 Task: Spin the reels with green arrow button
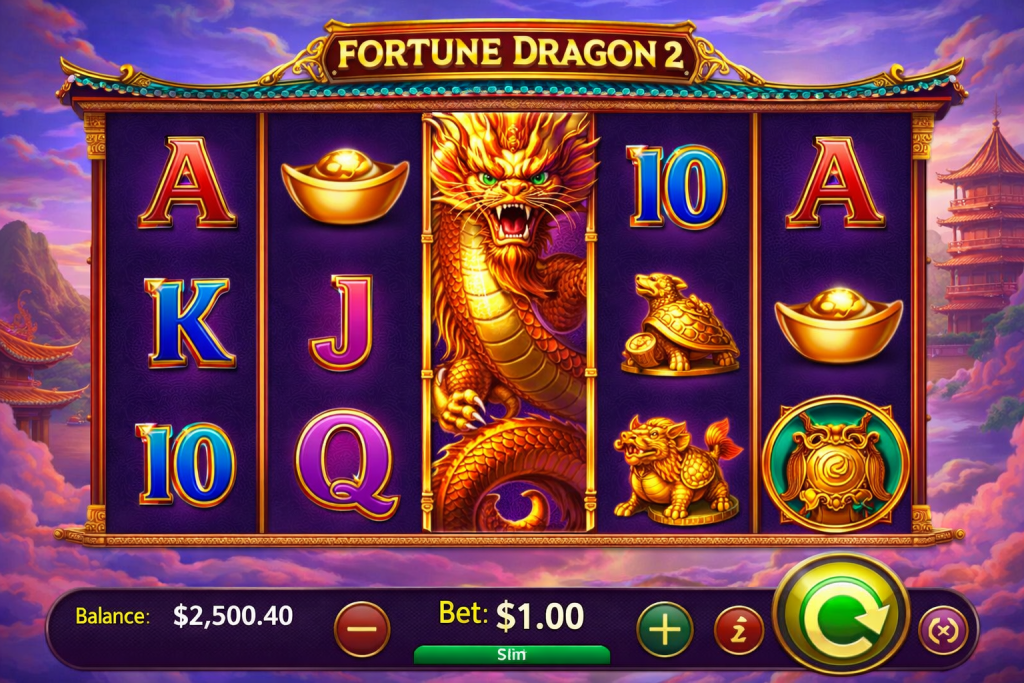841,616
